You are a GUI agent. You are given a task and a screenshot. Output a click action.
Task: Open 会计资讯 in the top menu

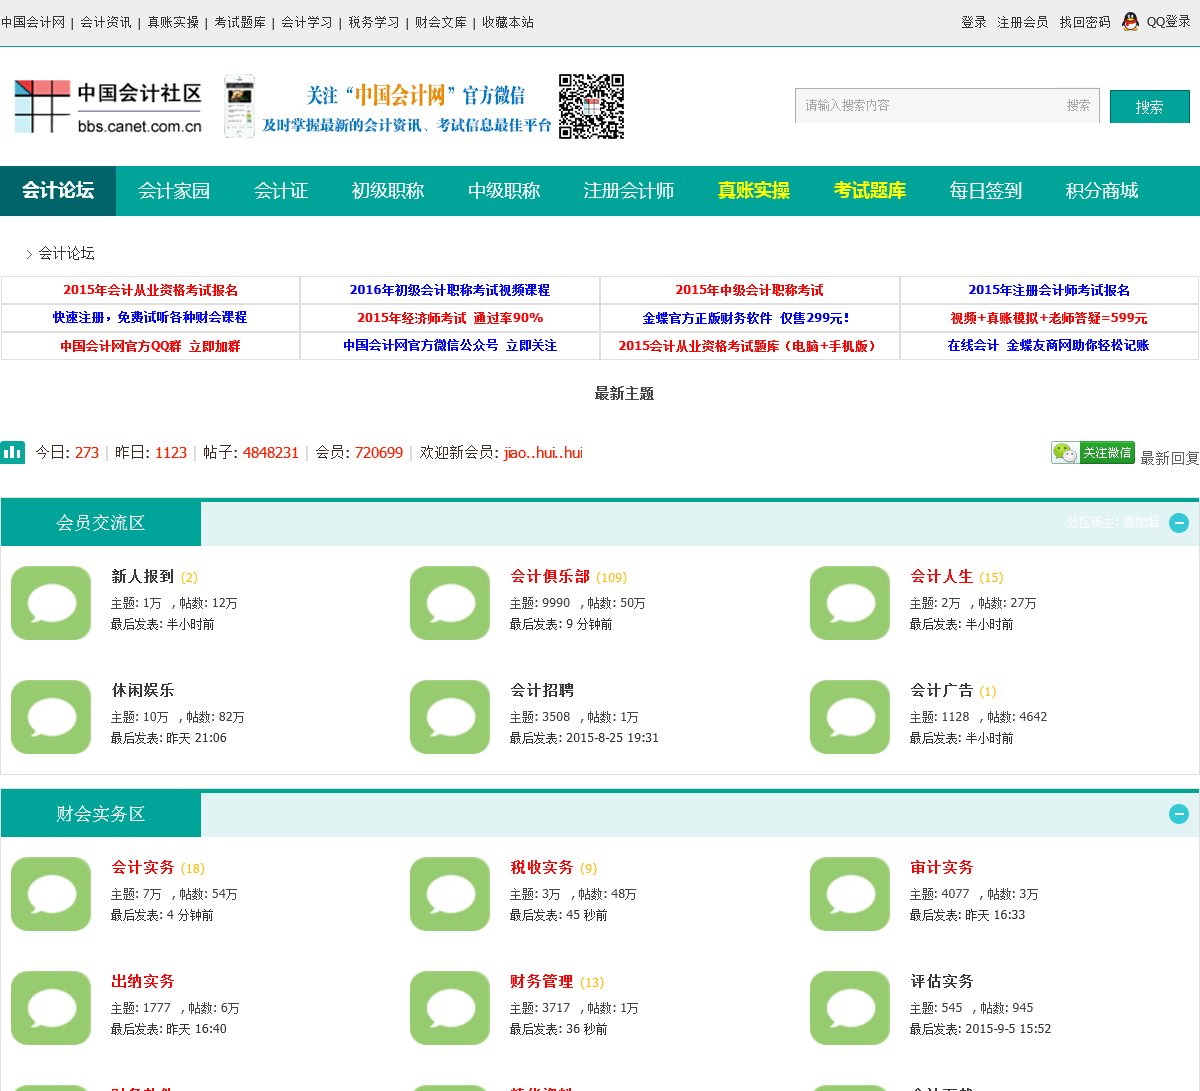[106, 22]
